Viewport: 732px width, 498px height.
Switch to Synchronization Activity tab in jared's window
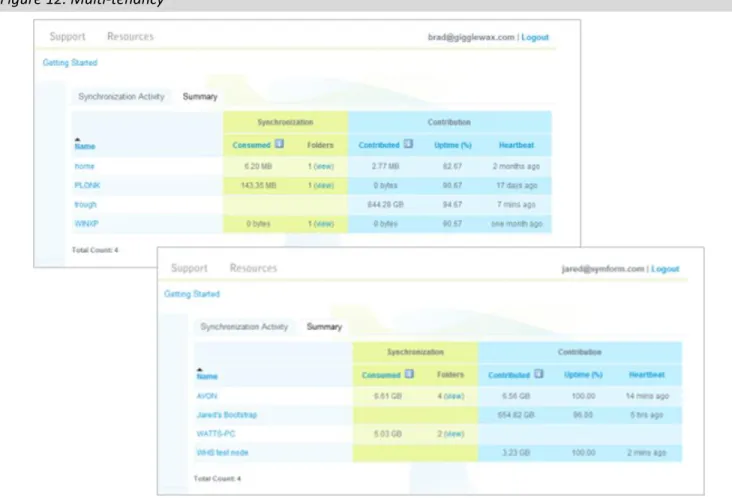pyautogui.click(x=244, y=327)
